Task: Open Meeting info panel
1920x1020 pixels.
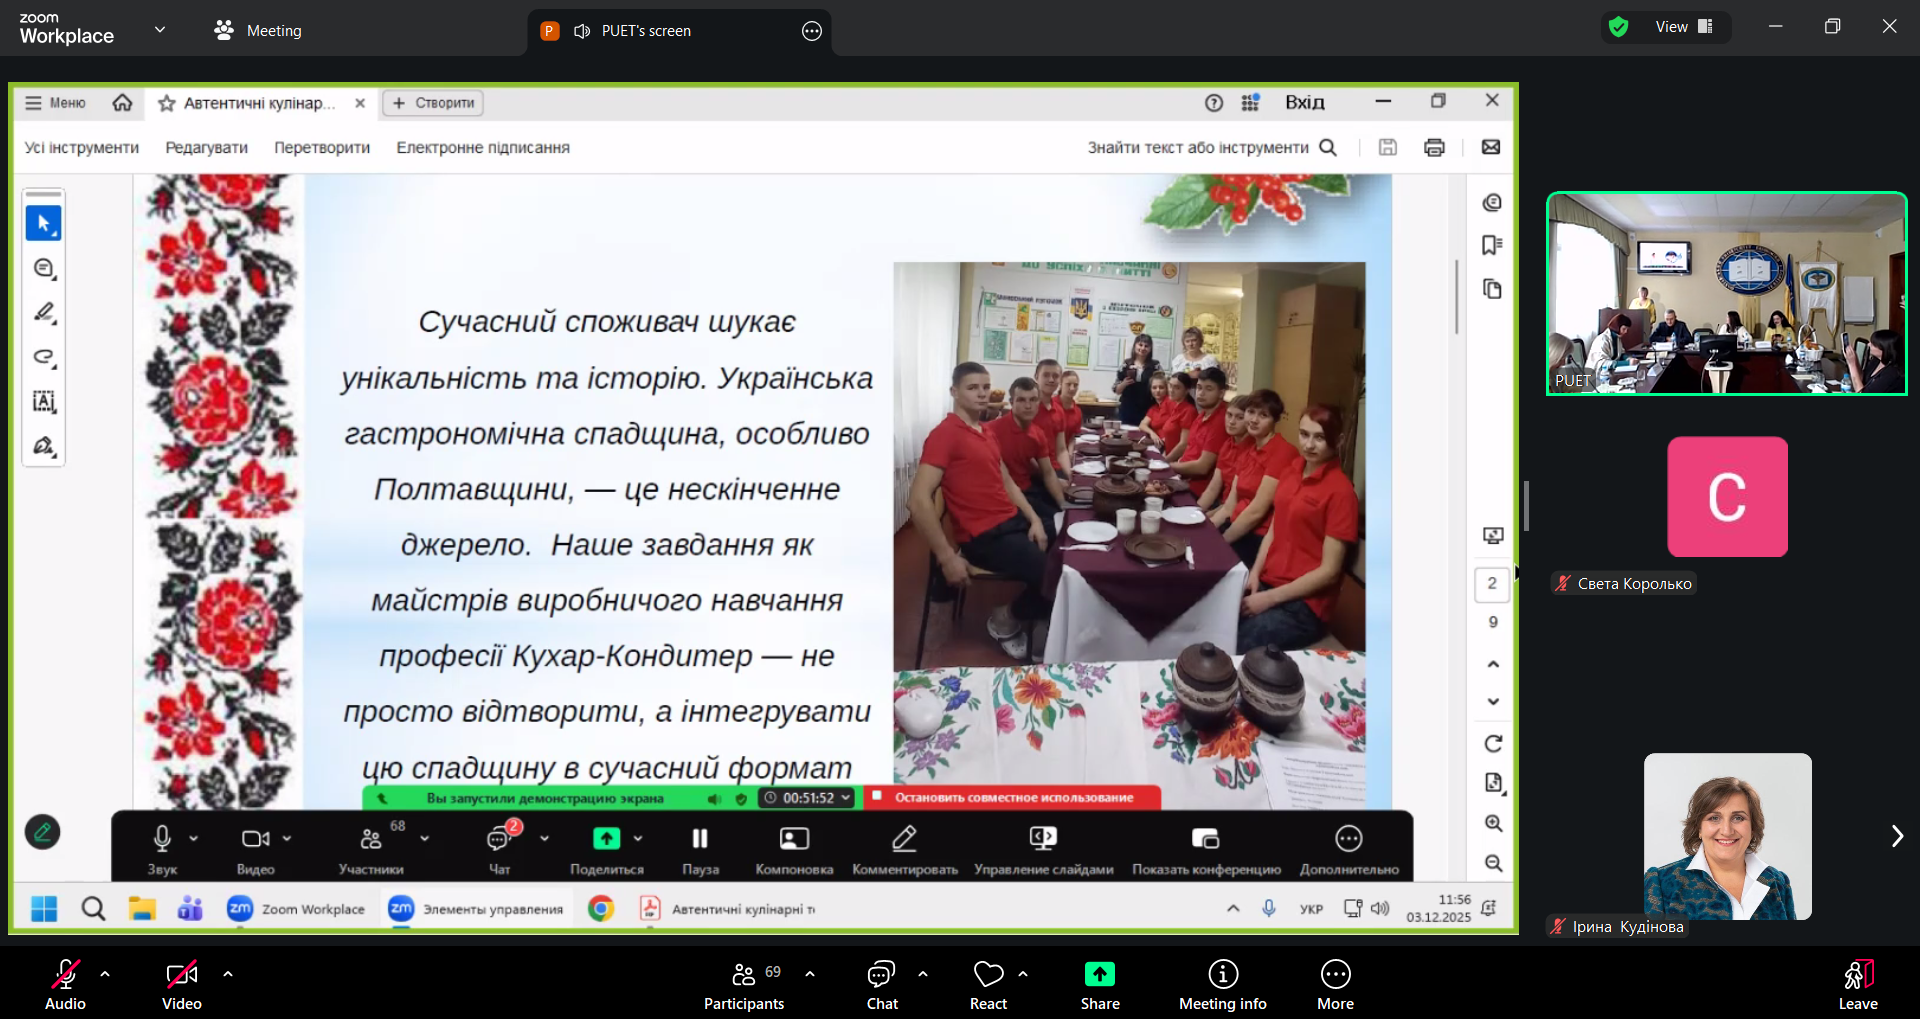Action: (1222, 985)
